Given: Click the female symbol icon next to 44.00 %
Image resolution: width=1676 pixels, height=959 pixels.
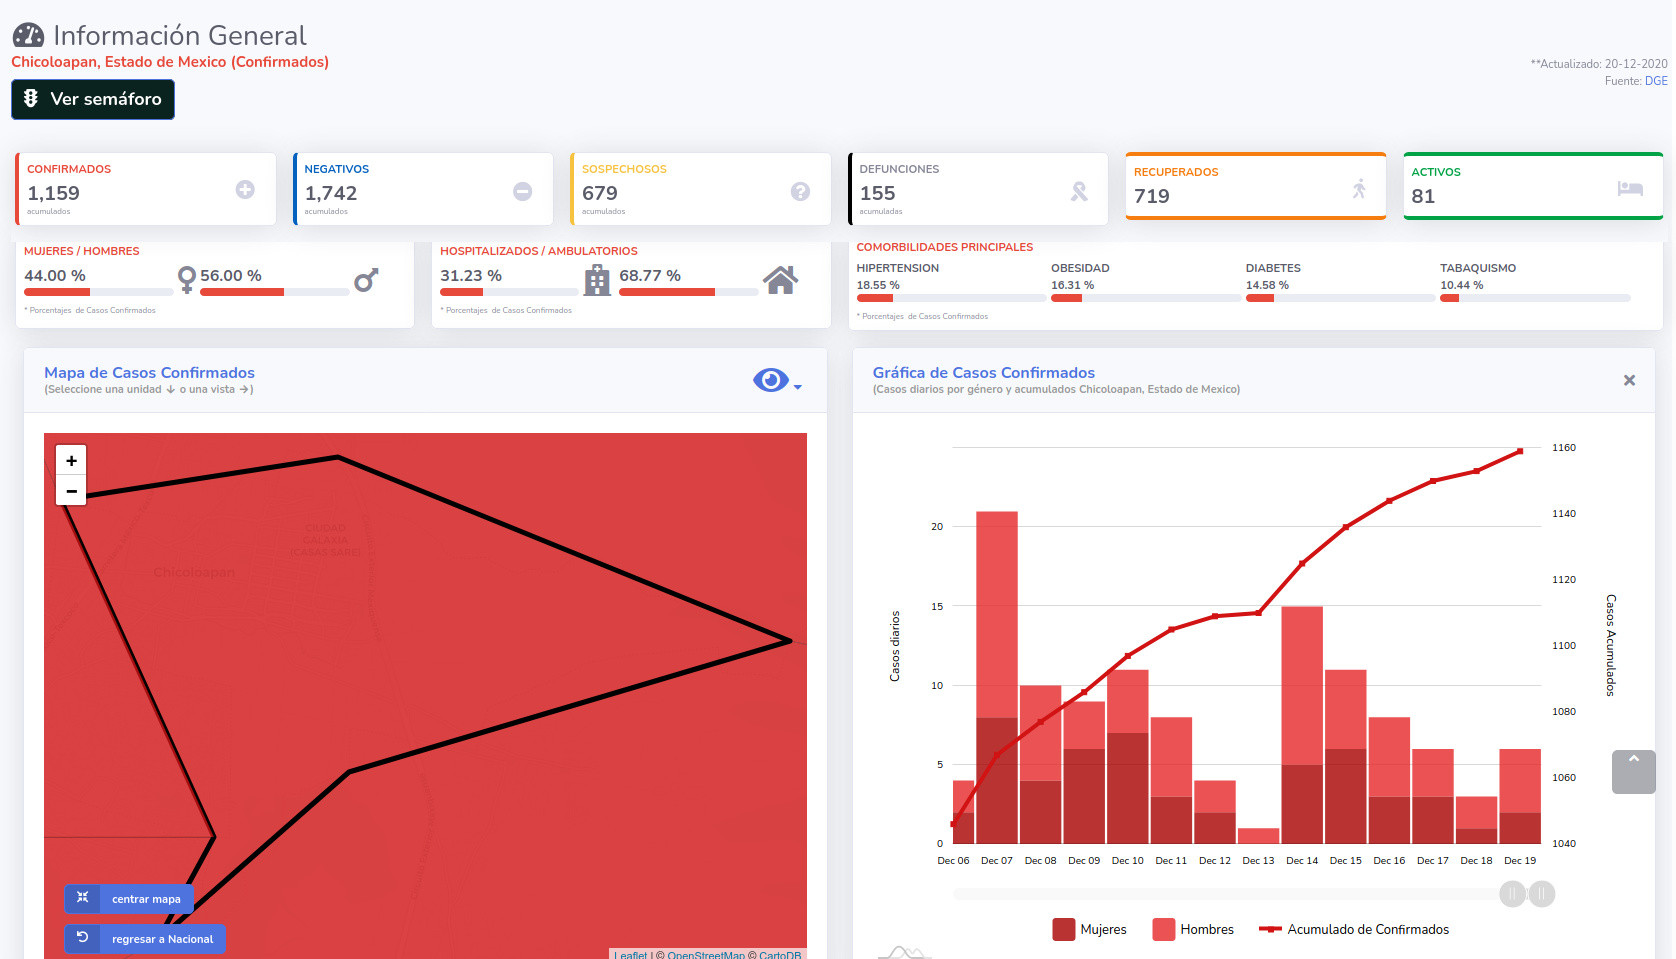Looking at the screenshot, I should tap(186, 280).
